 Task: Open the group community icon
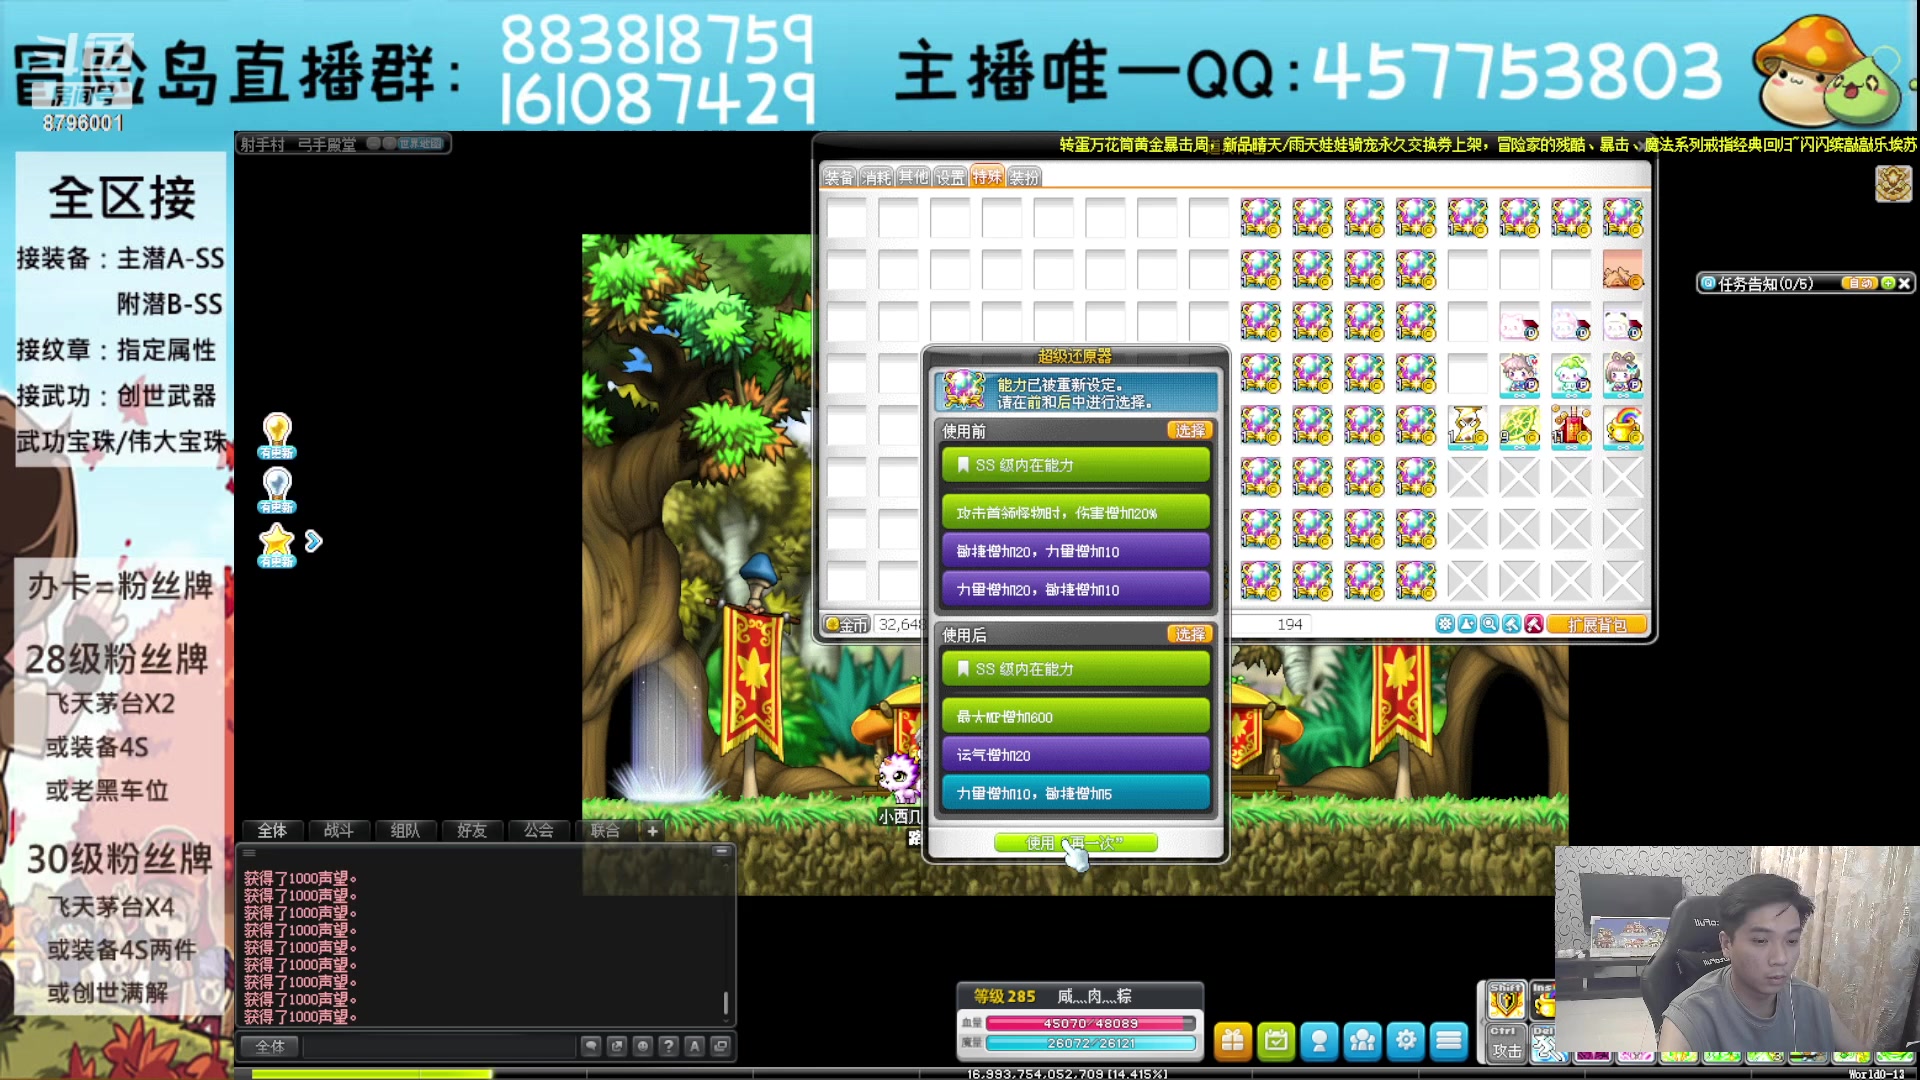1362,1041
